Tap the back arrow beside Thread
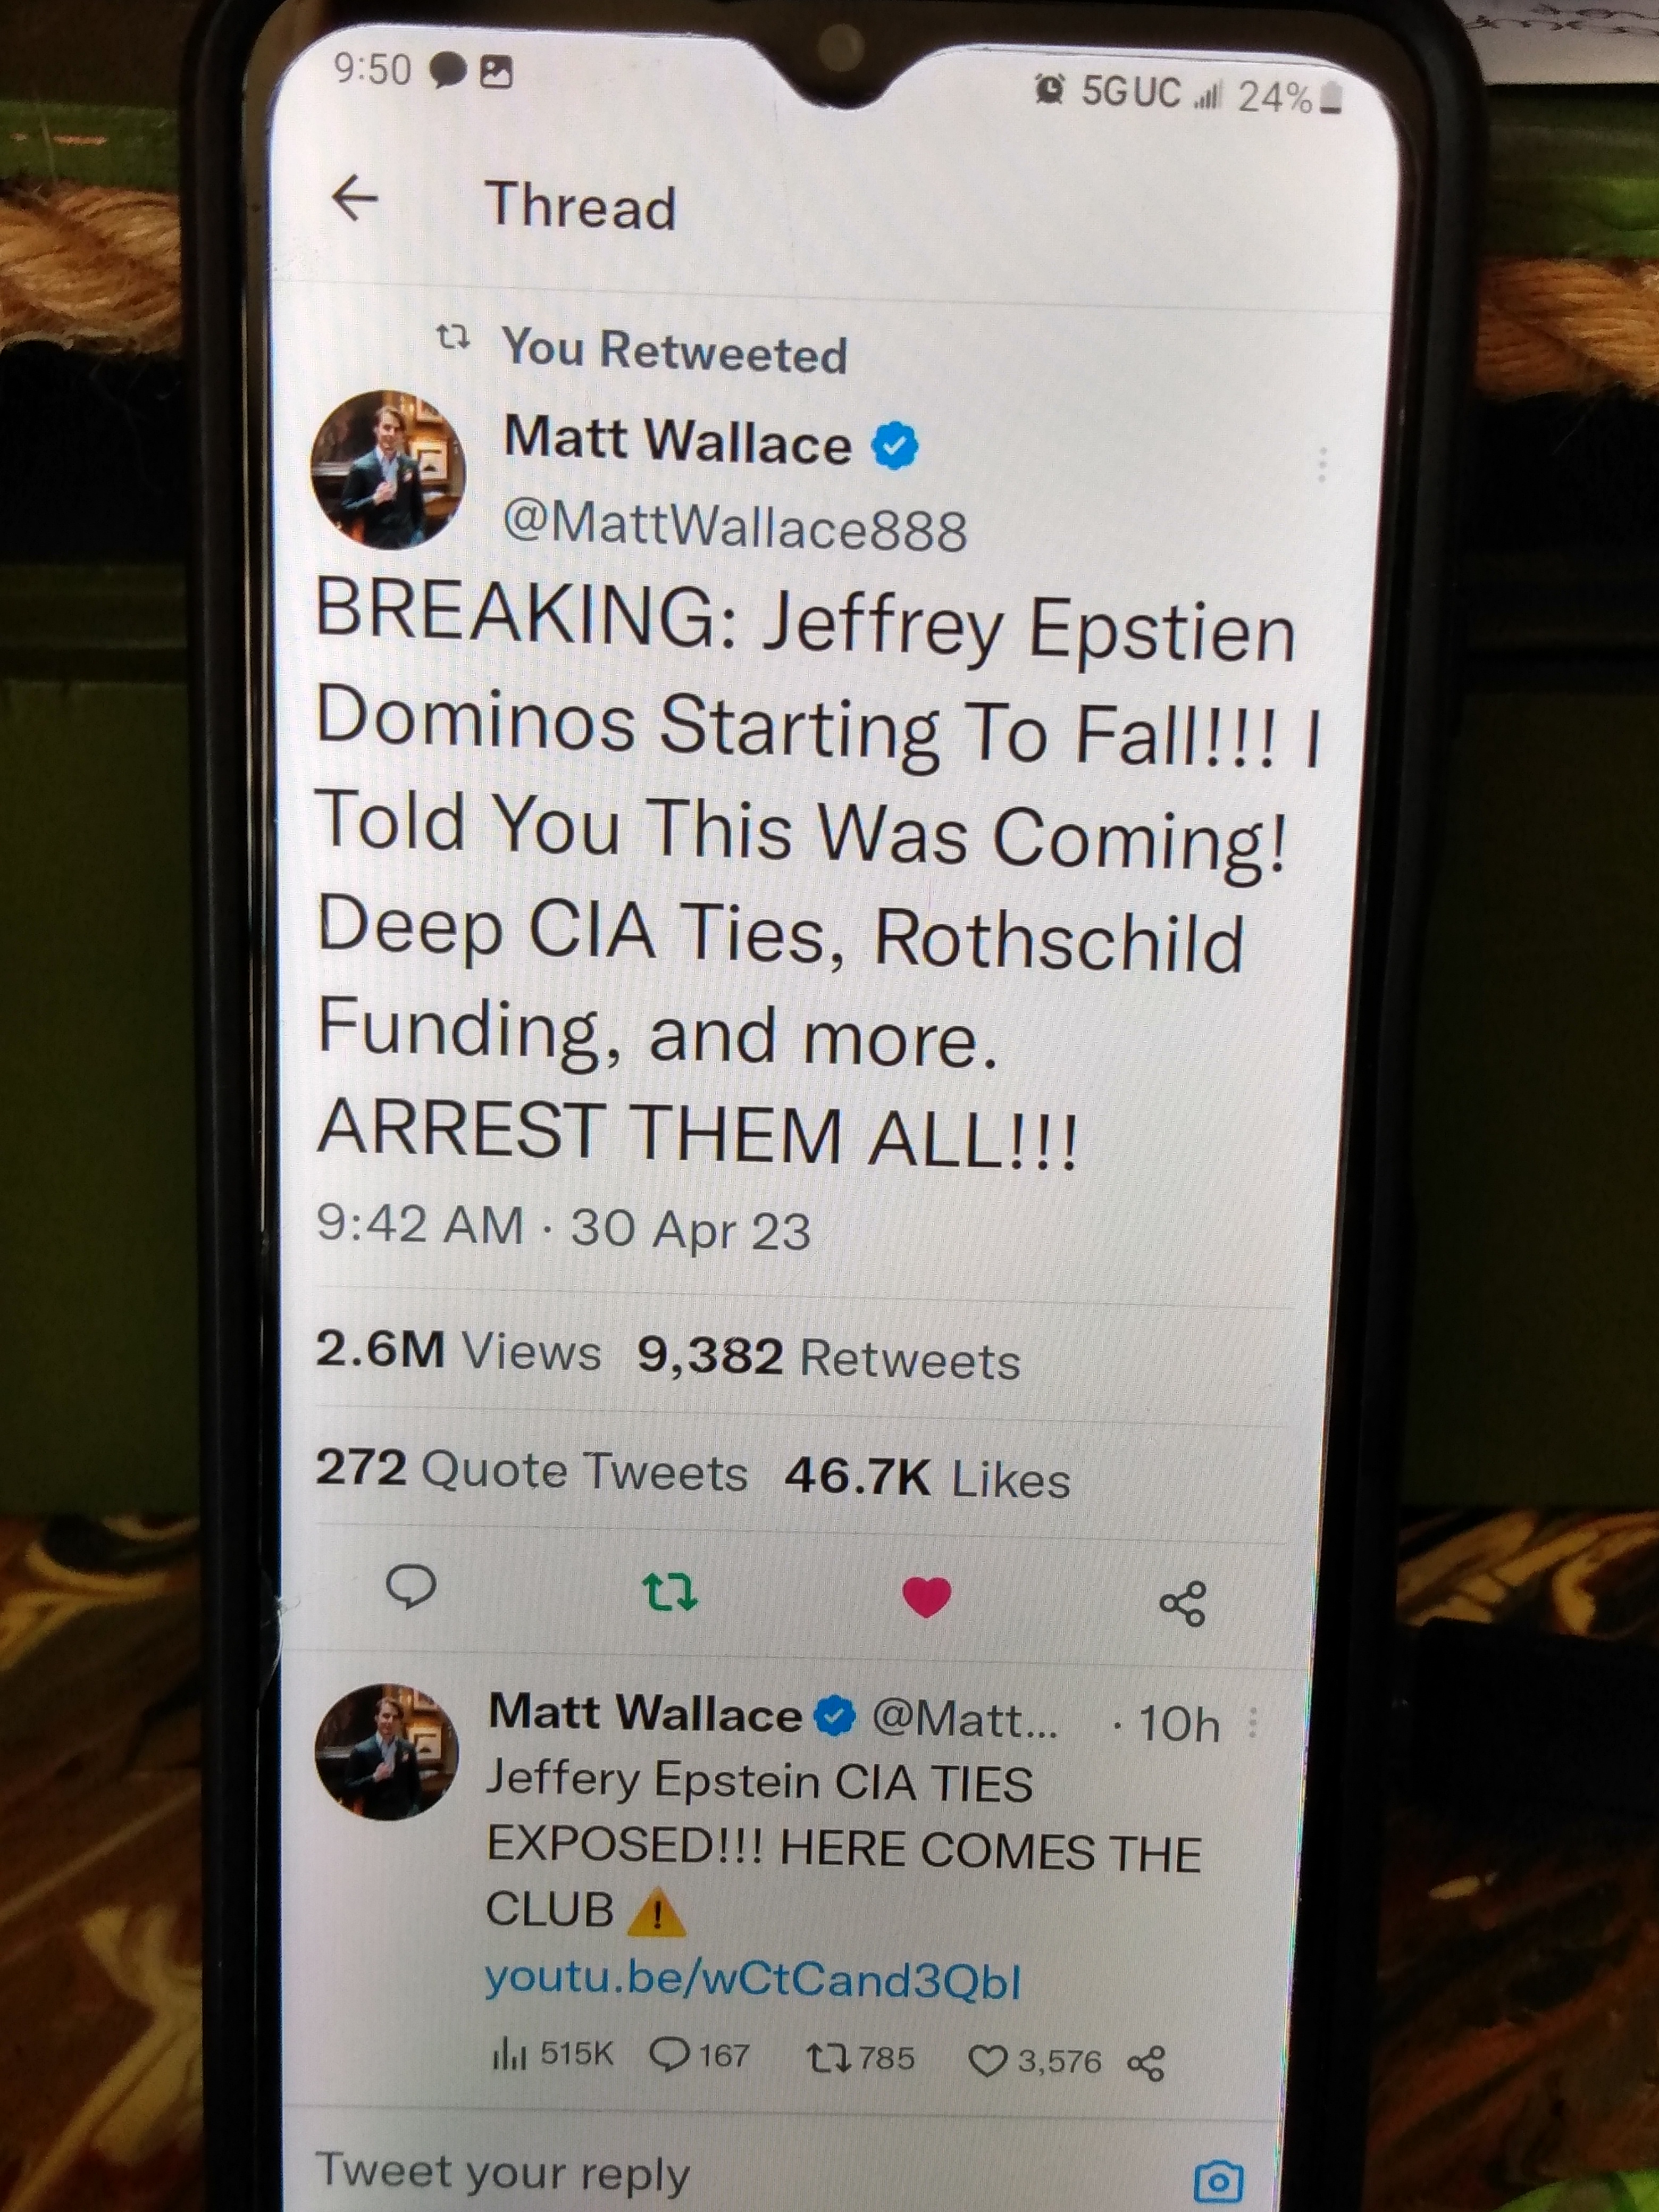Image resolution: width=1659 pixels, height=2212 pixels. click(x=355, y=198)
